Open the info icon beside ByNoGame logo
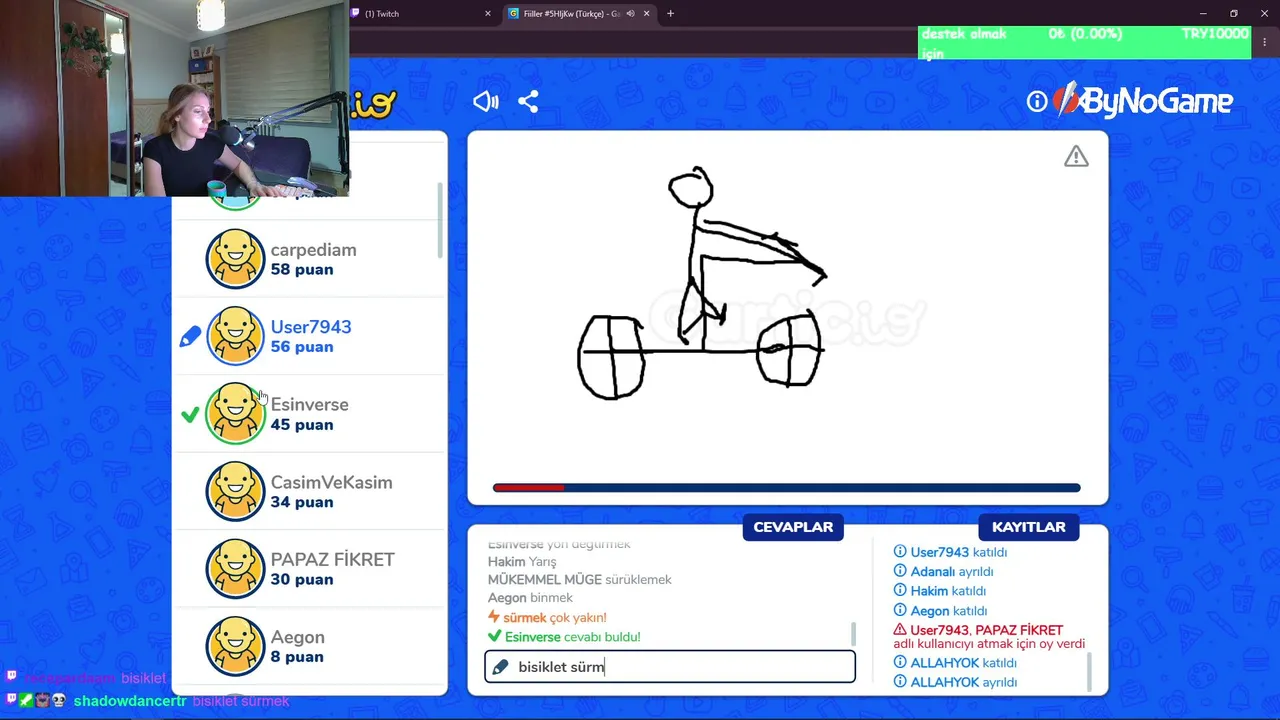This screenshot has width=1280, height=720. click(1037, 101)
